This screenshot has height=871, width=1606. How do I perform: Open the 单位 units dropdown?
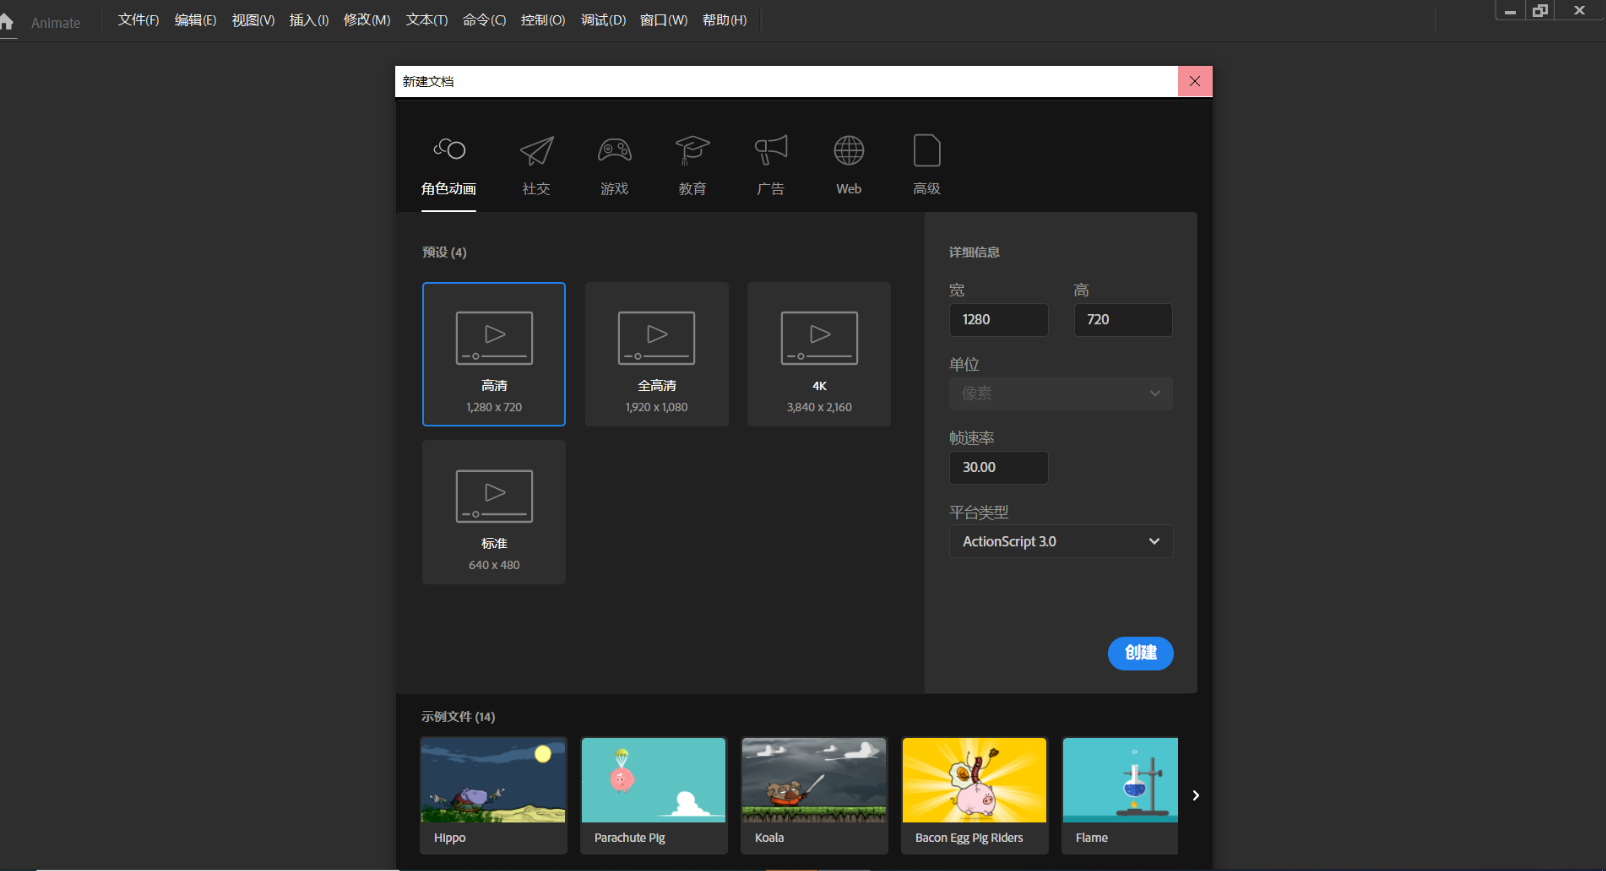tap(1060, 394)
